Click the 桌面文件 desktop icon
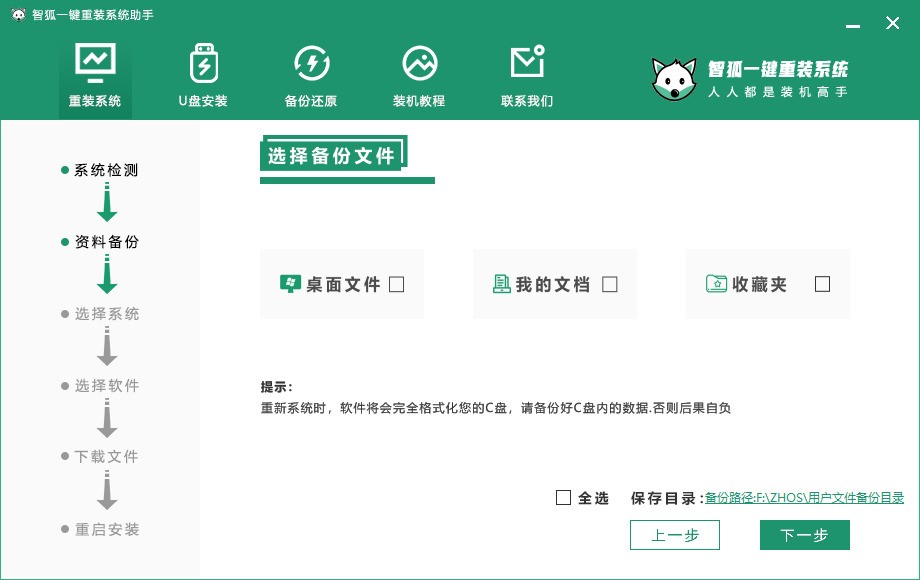This screenshot has width=920, height=580. click(x=290, y=284)
